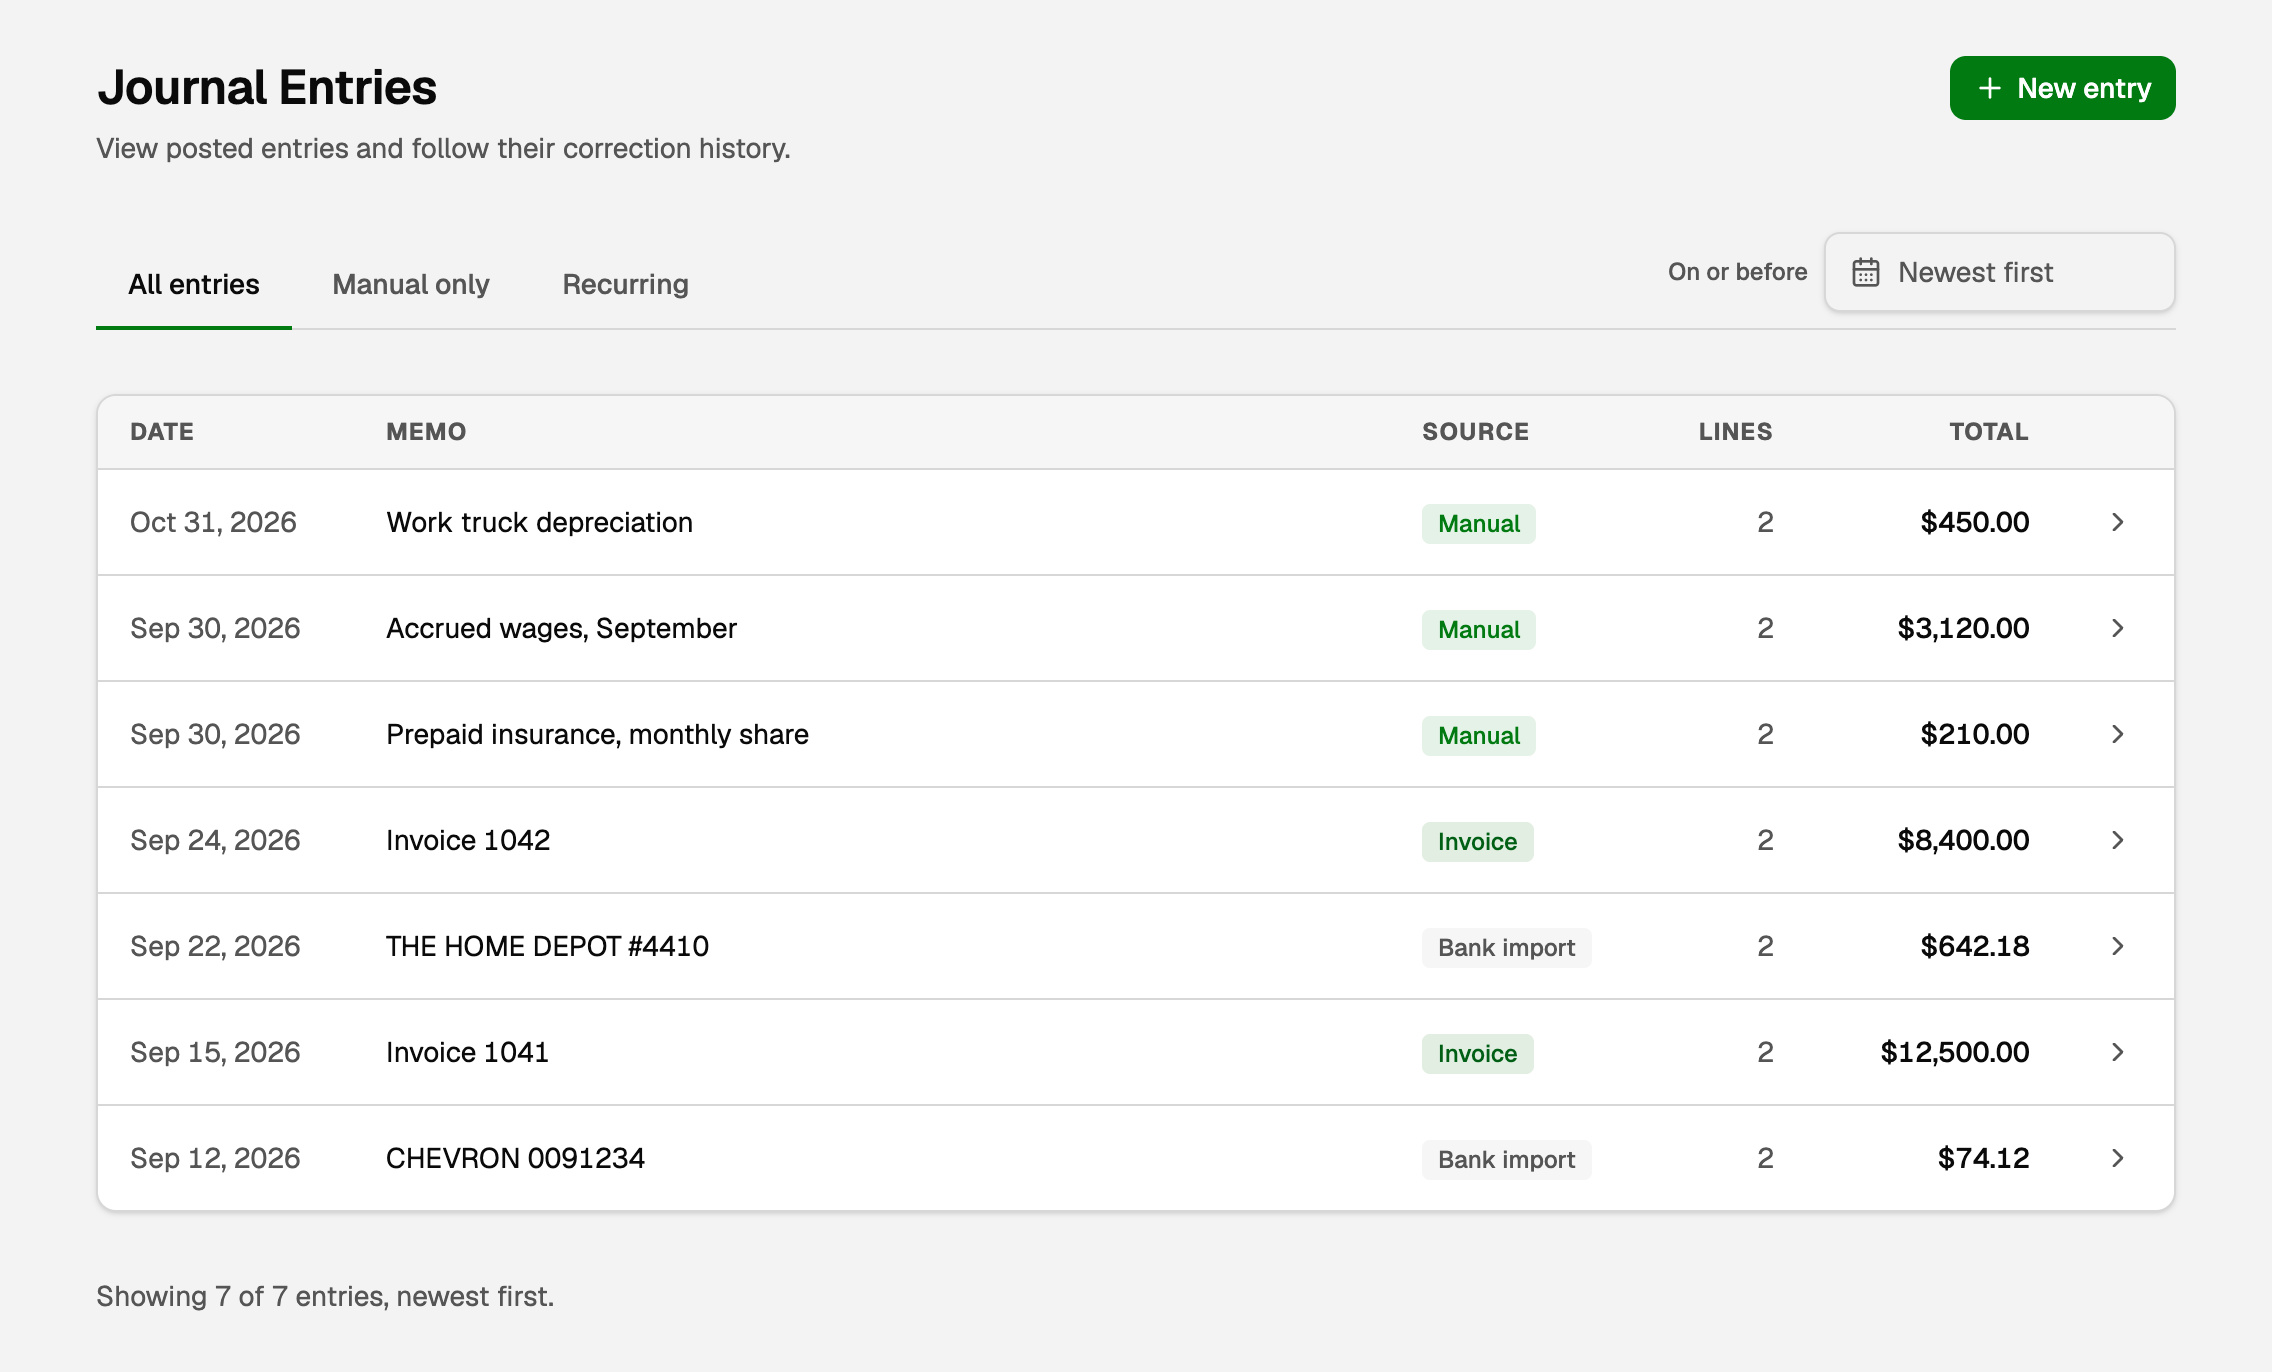Select the Invoice 1041 memo
The width and height of the screenshot is (2272, 1372).
pos(467,1052)
